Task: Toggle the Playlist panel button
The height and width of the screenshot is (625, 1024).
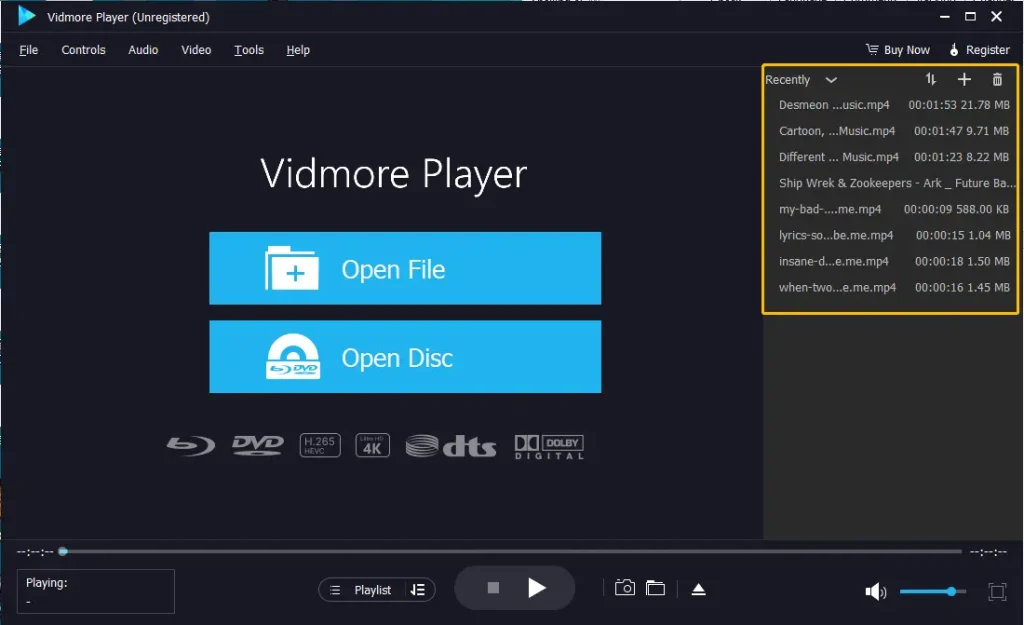Action: click(363, 590)
